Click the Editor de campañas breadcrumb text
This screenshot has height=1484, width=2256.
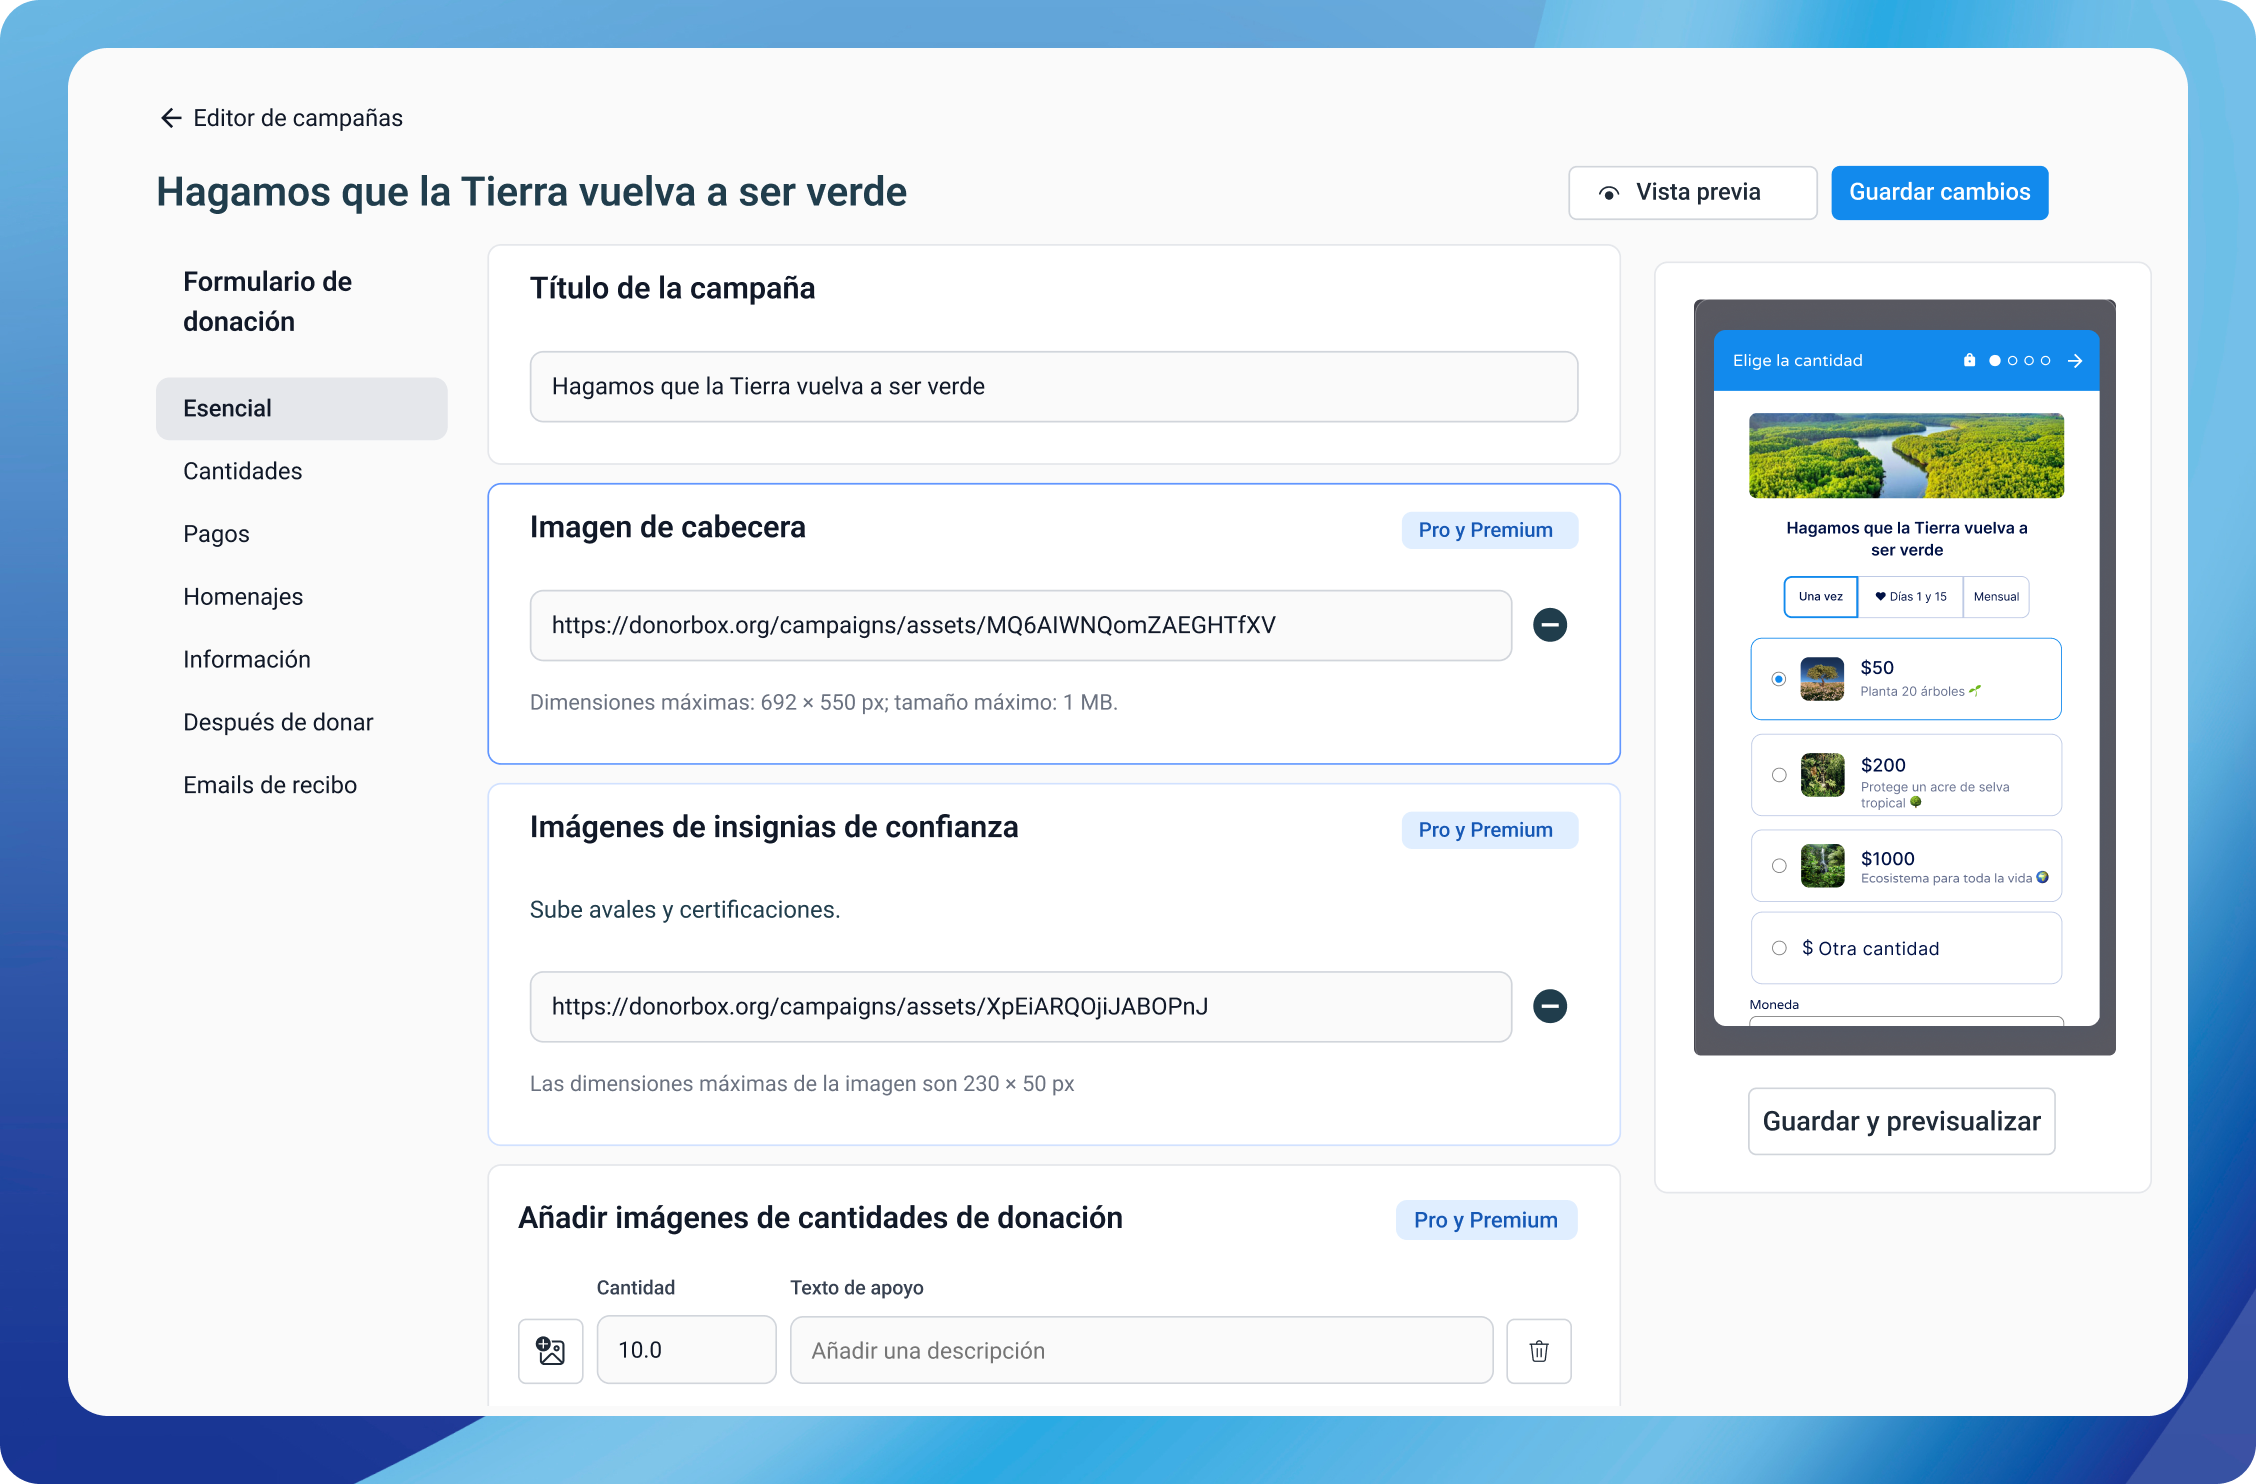point(298,118)
